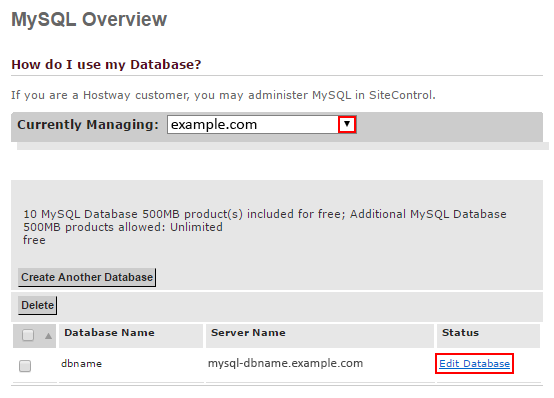Open the Edit Database link

pyautogui.click(x=475, y=363)
